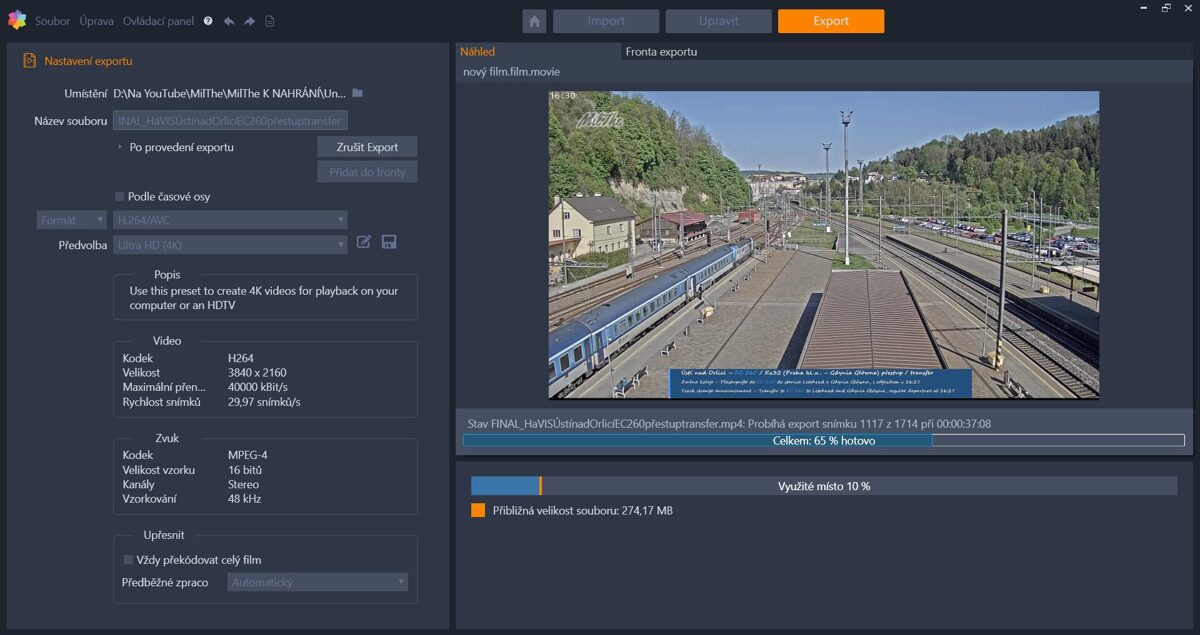Click the frame rate value 29,97 snímků/s
Image resolution: width=1200 pixels, height=635 pixels.
pyautogui.click(x=264, y=402)
